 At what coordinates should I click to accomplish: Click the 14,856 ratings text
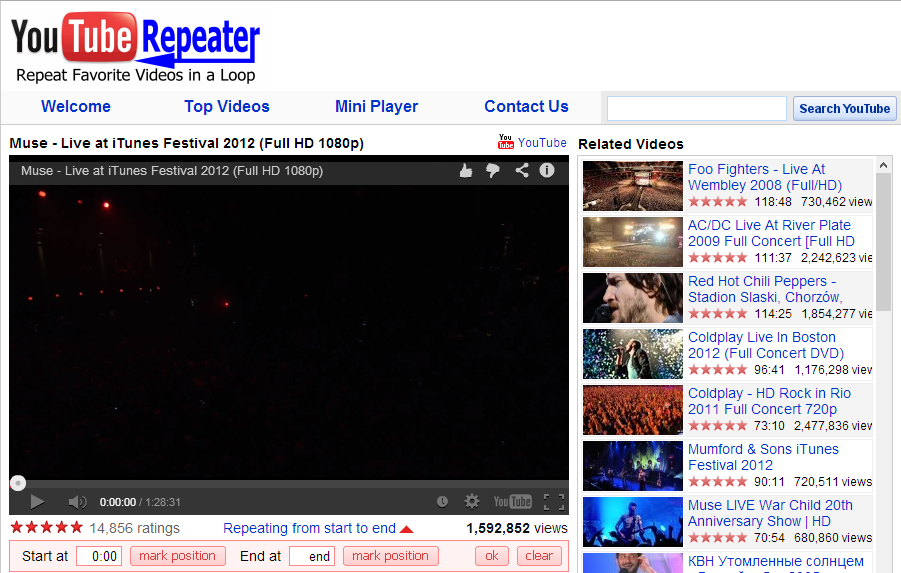(x=134, y=528)
